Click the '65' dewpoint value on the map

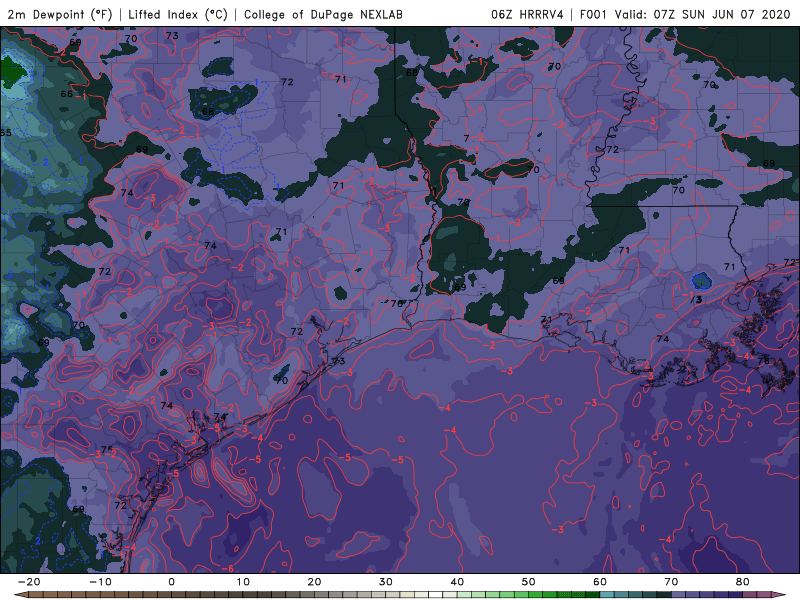[5, 133]
